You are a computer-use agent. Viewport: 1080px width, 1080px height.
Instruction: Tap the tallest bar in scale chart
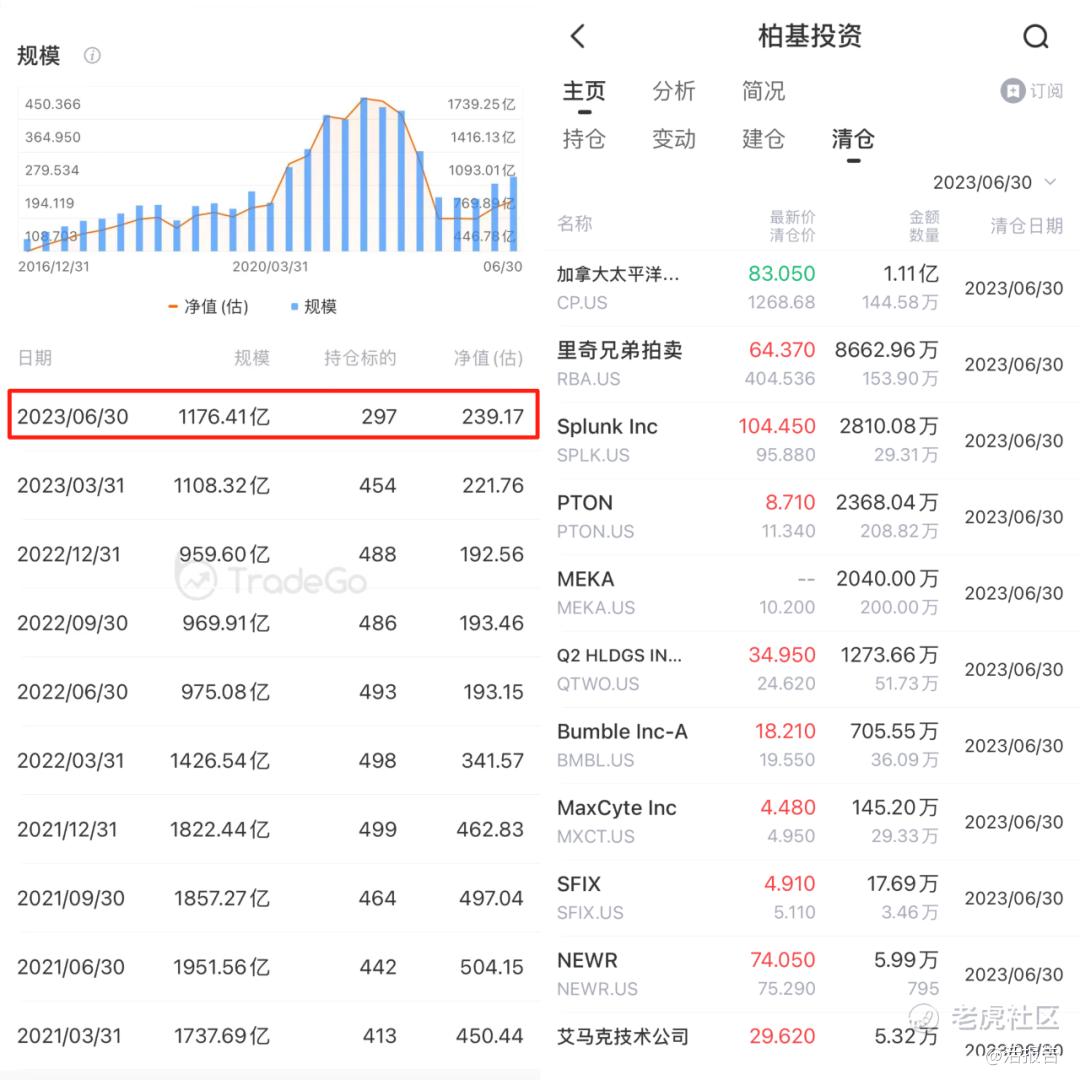pos(364,174)
